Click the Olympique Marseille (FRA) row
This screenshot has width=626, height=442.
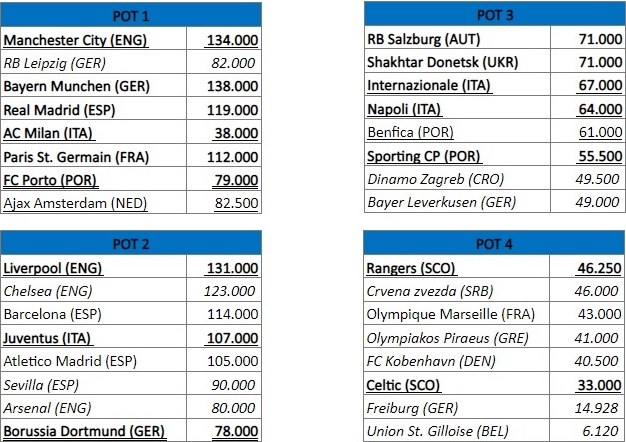click(494, 313)
